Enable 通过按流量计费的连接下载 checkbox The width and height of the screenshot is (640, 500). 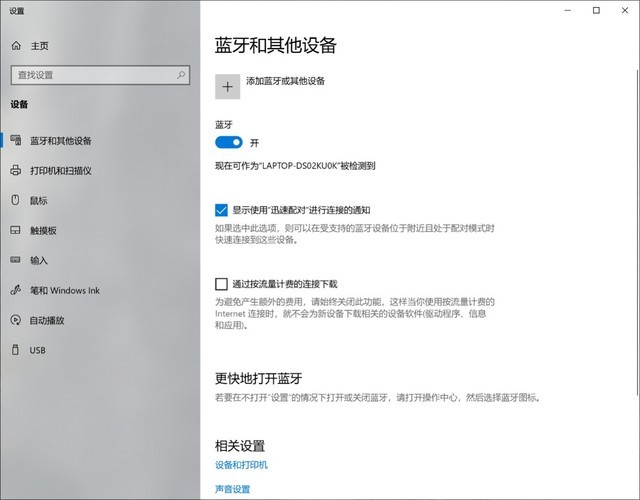tap(221, 284)
